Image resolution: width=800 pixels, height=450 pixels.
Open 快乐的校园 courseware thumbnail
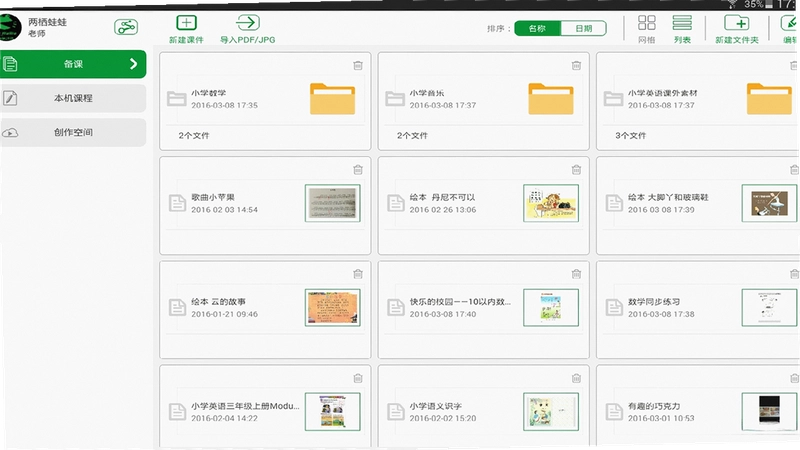pos(551,308)
